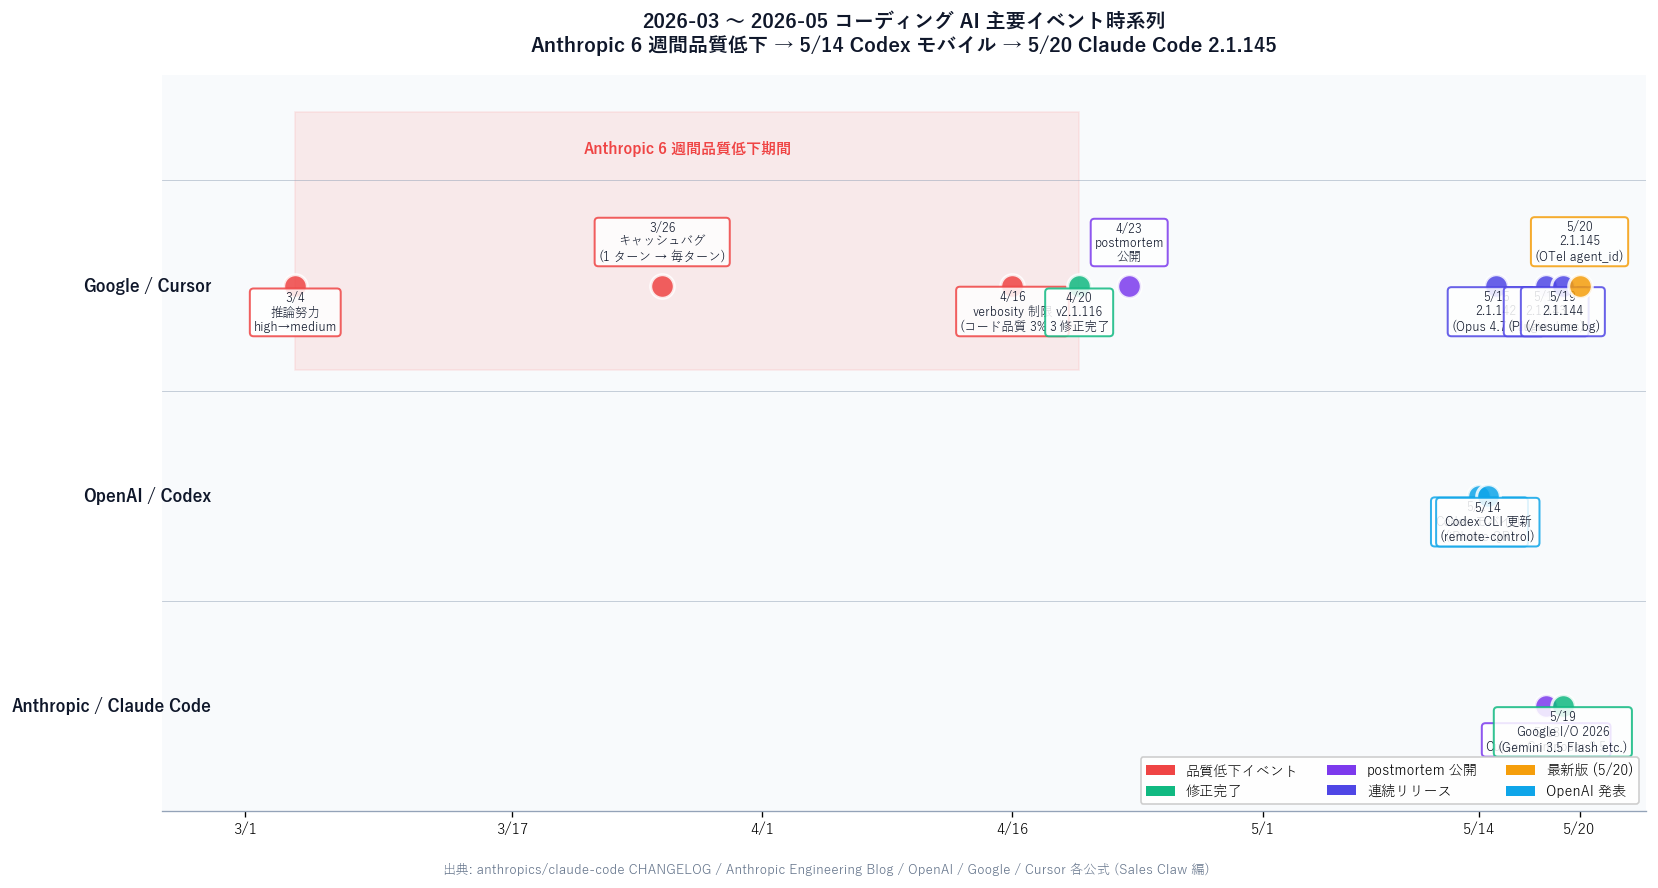This screenshot has width=1658, height=888.
Task: Select the green dot above Google I/O 2026
Action: tap(1563, 706)
